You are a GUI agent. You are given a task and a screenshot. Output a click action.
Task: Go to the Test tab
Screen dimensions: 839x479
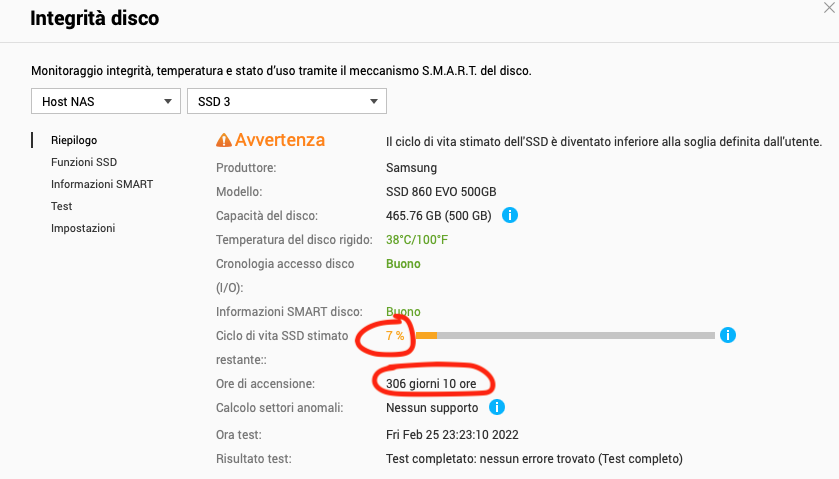(62, 206)
